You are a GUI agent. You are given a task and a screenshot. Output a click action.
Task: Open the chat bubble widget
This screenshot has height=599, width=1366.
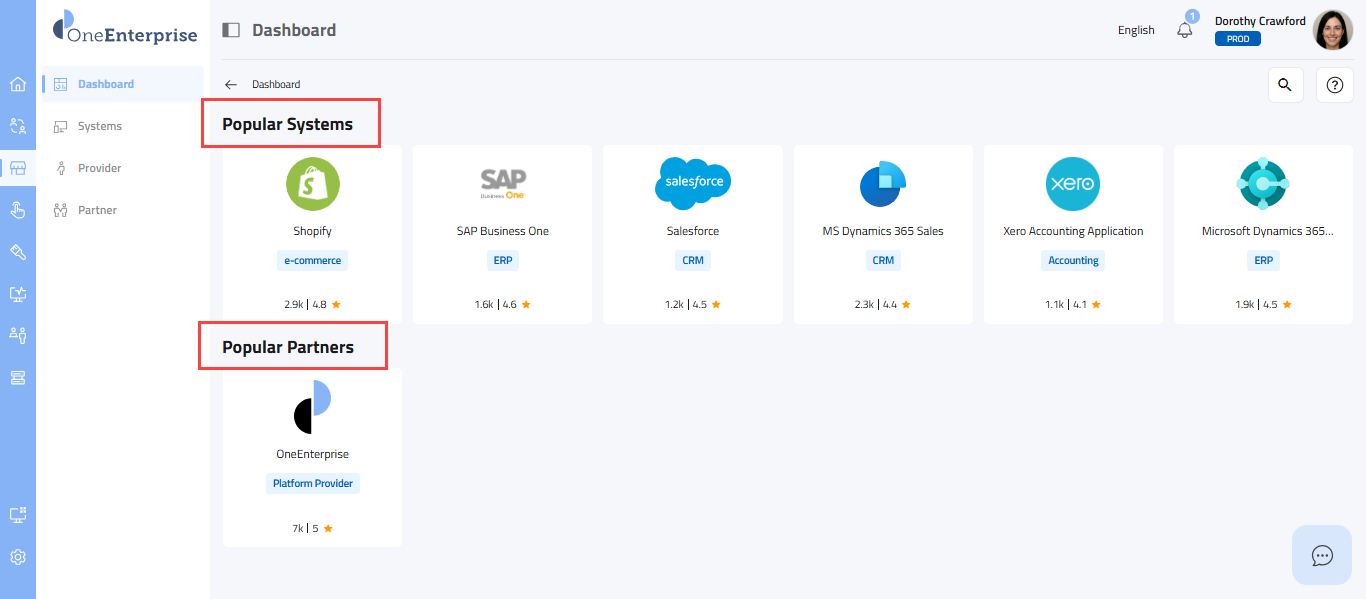1322,555
